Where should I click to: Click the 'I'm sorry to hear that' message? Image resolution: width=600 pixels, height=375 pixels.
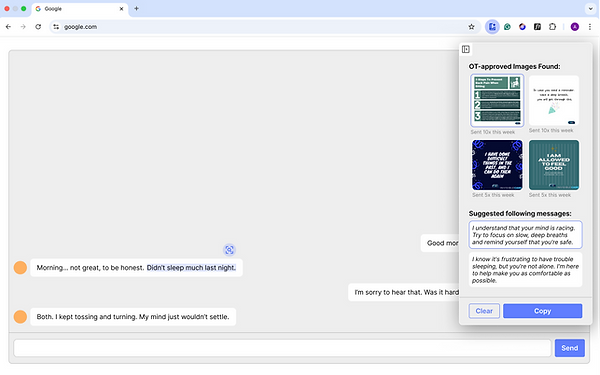(404, 292)
